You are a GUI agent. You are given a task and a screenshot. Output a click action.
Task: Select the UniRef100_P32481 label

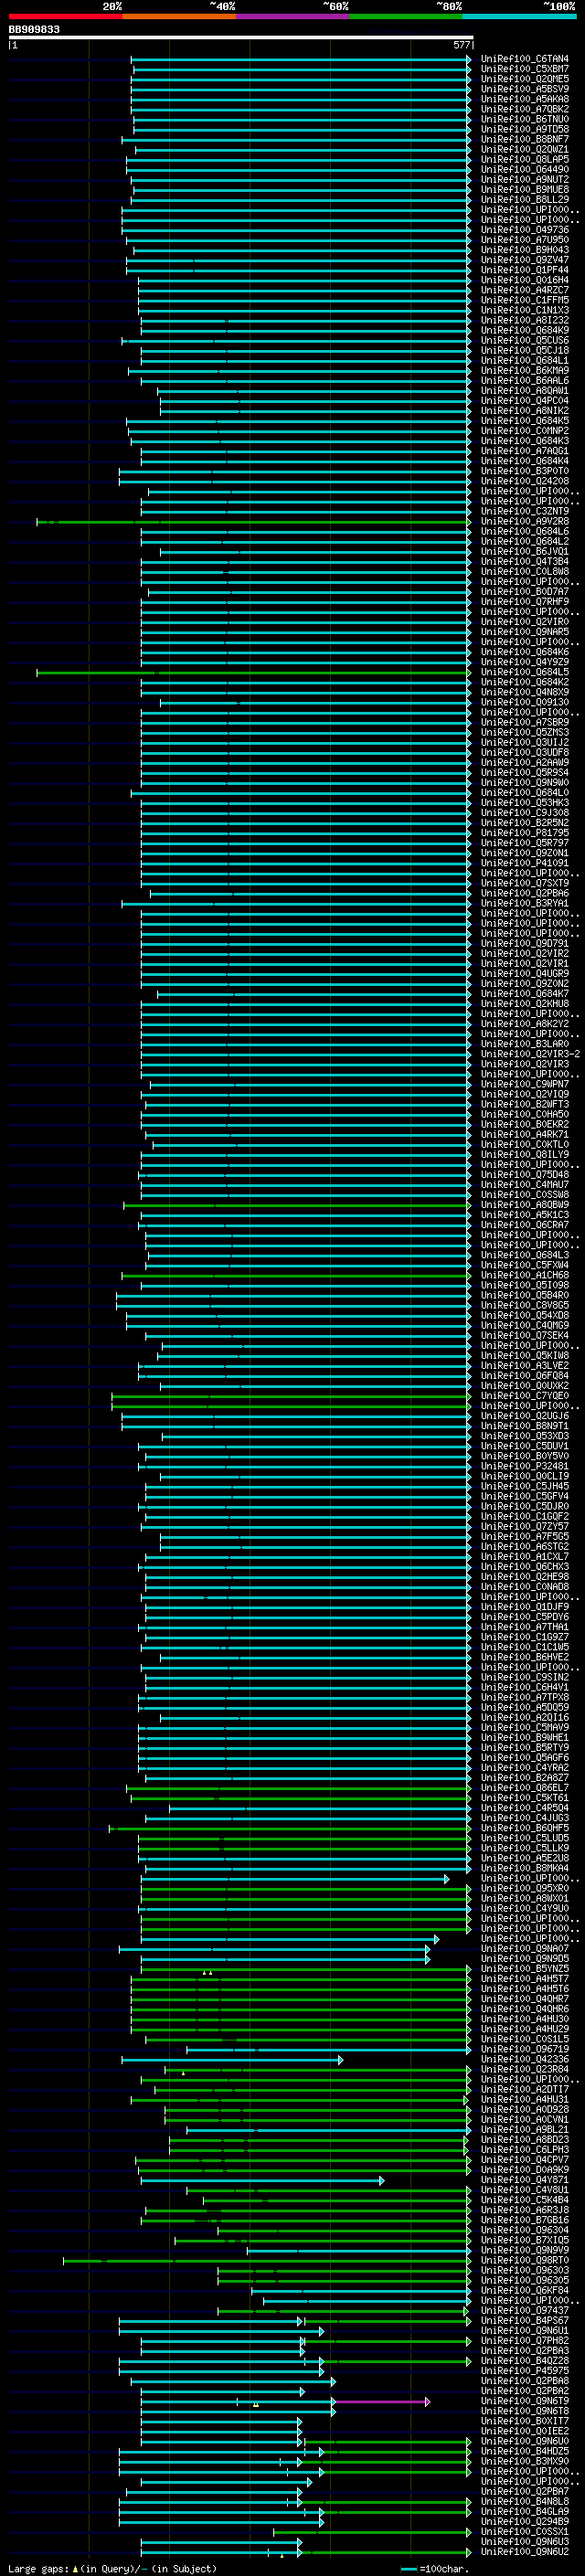[x=525, y=1467]
